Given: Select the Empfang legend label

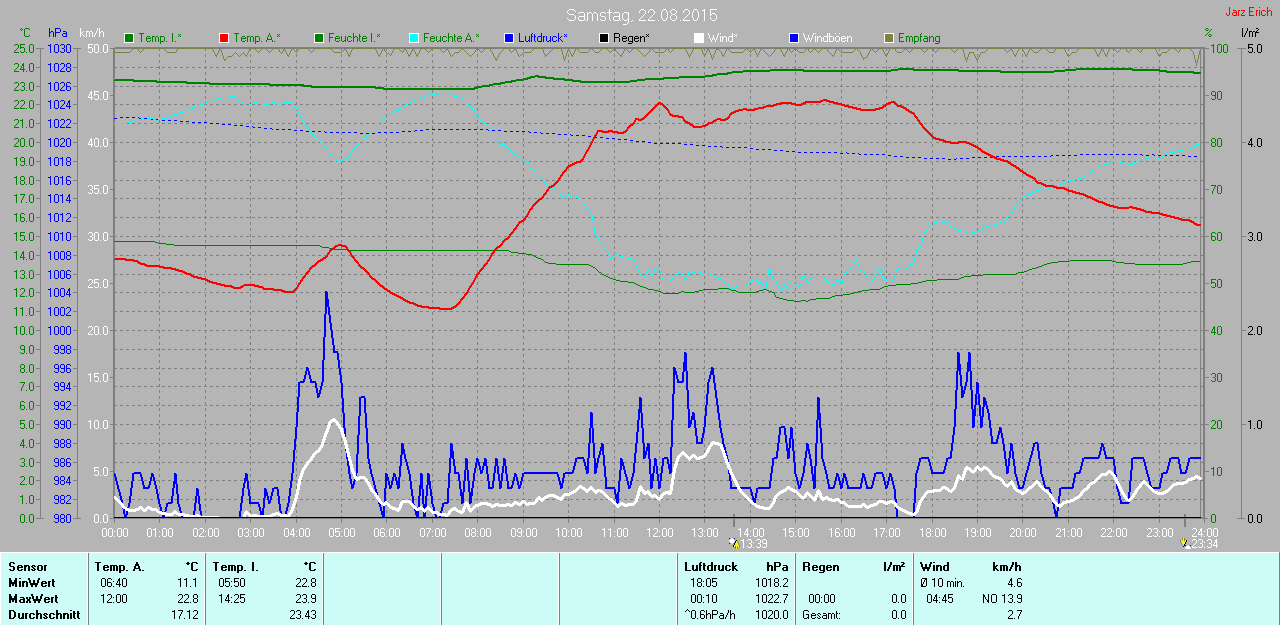Looking at the screenshot, I should (x=918, y=38).
